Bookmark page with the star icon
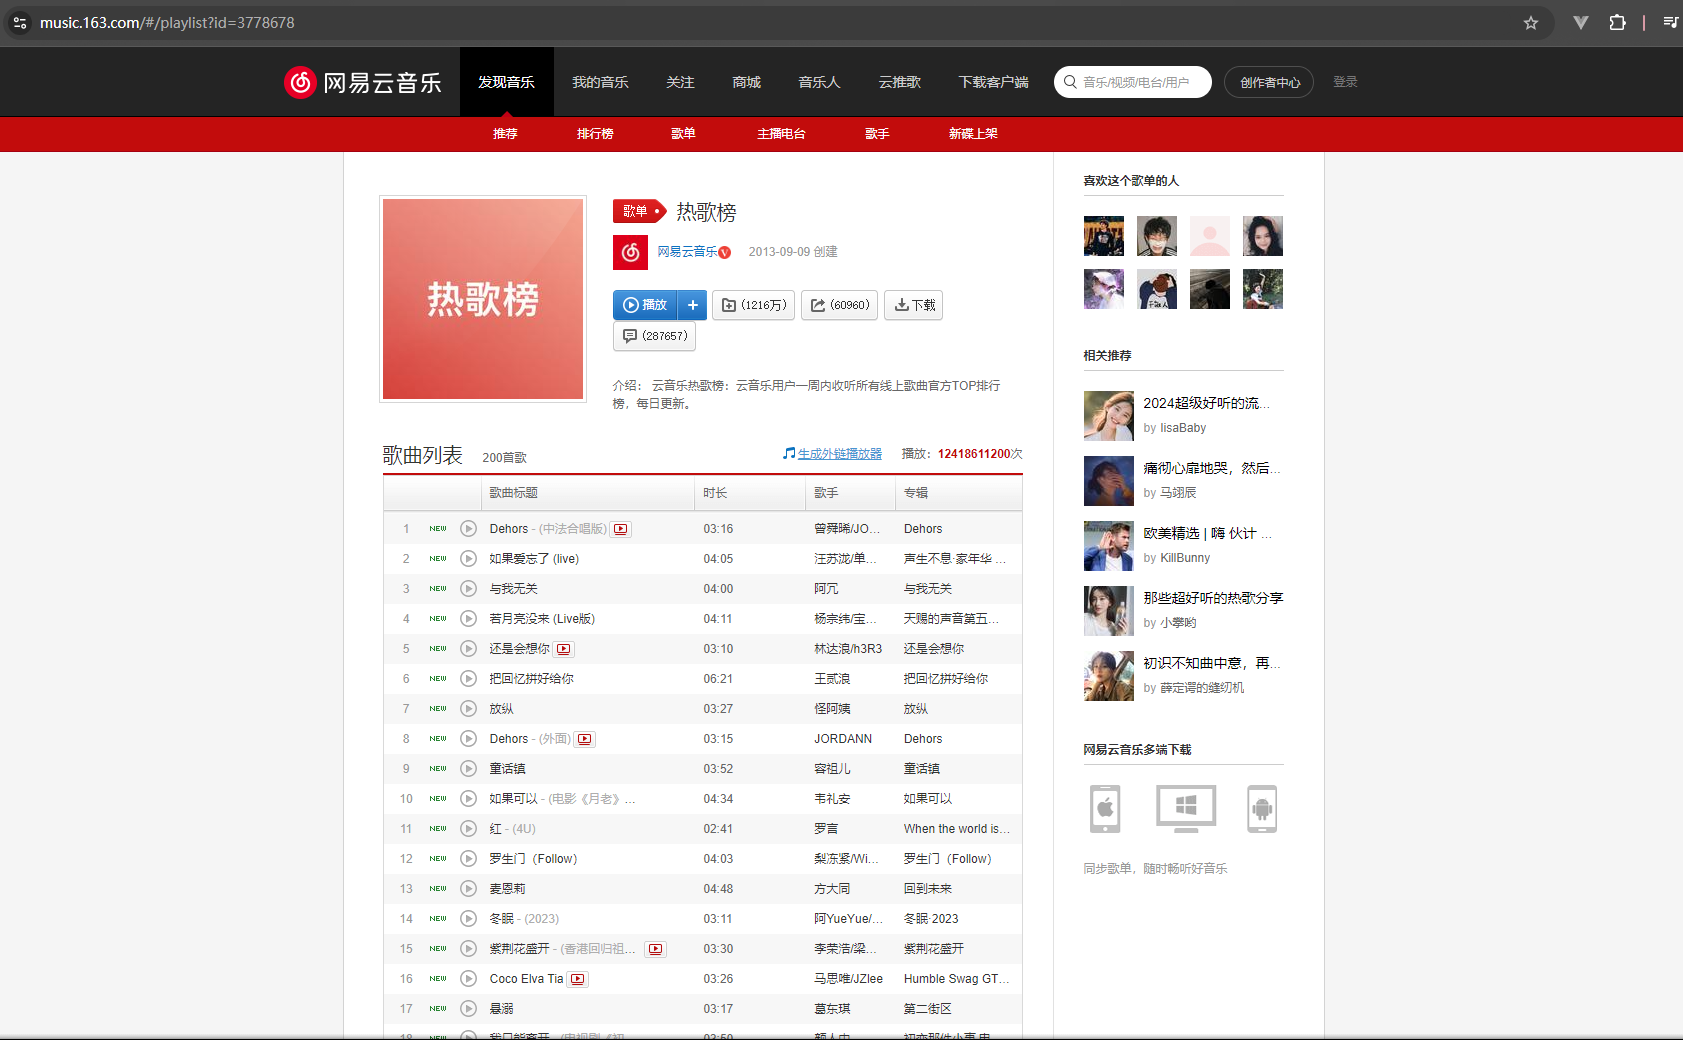 pos(1531,23)
